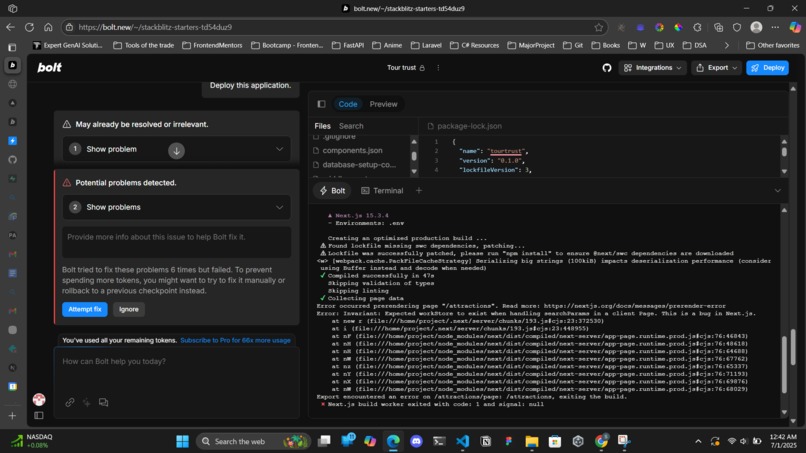Collapse the terminal panel with chevron

[x=778, y=190]
